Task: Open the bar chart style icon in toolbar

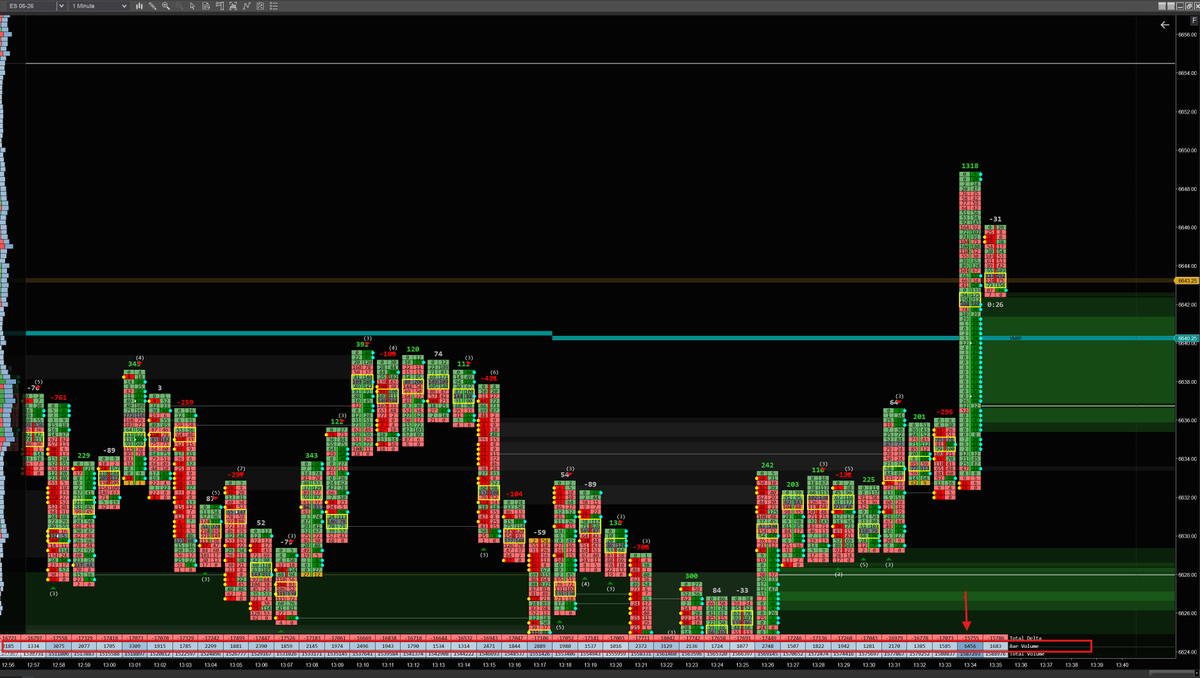Action: pyautogui.click(x=139, y=6)
